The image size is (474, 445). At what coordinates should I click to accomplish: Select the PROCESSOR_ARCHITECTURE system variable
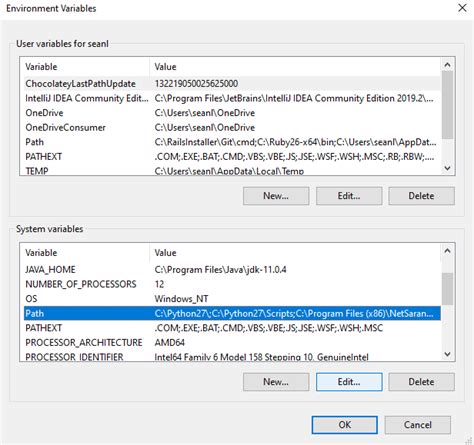point(232,342)
